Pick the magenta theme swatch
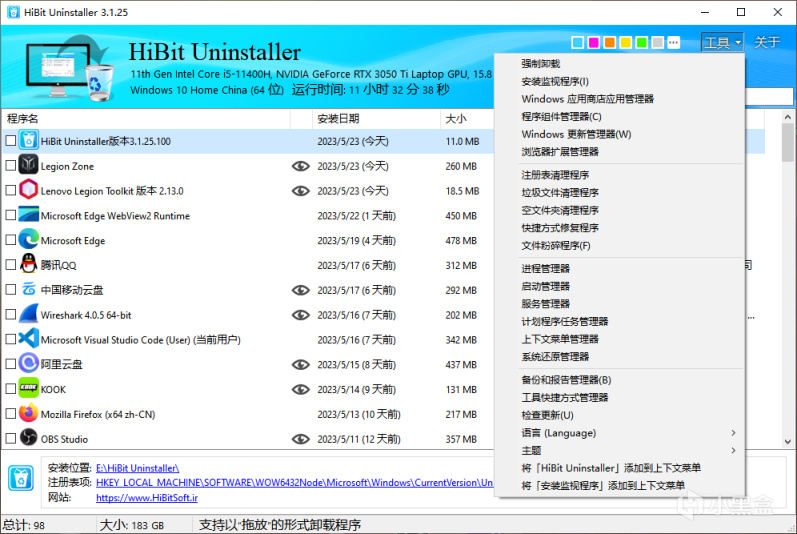This screenshot has width=797, height=534. click(594, 43)
